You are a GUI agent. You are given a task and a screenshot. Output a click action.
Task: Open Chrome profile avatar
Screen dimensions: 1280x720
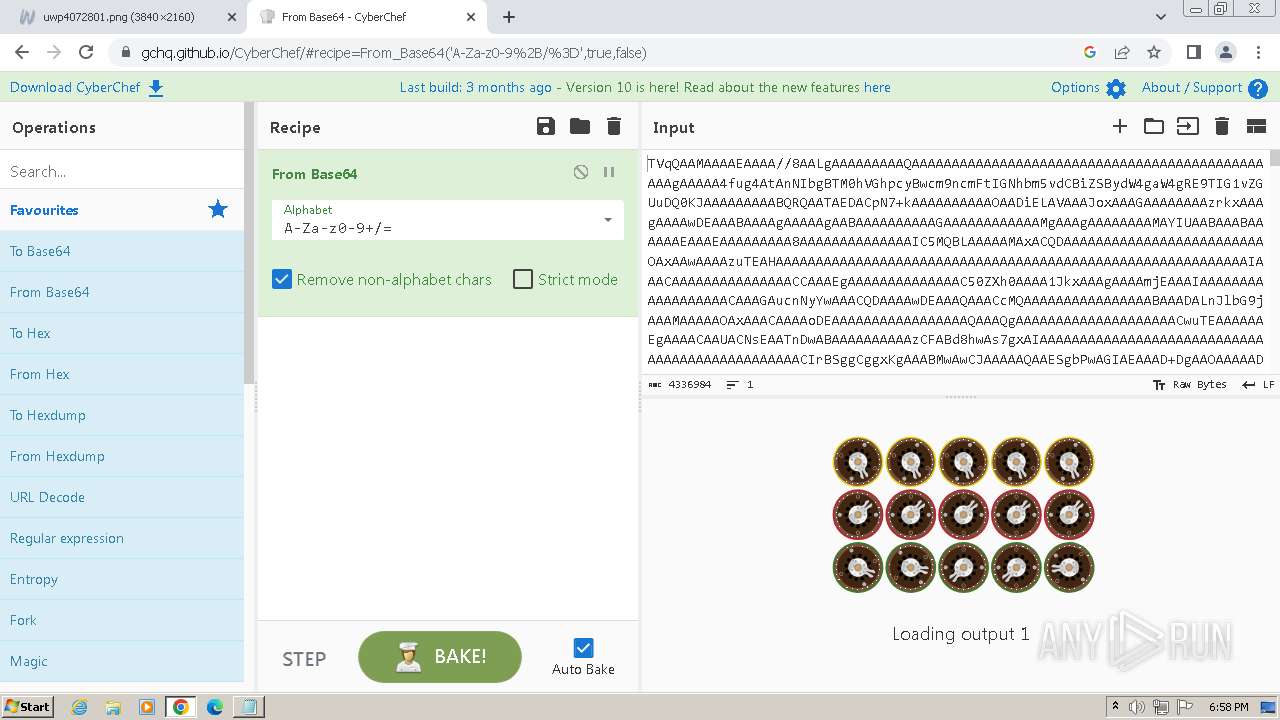[x=1226, y=53]
